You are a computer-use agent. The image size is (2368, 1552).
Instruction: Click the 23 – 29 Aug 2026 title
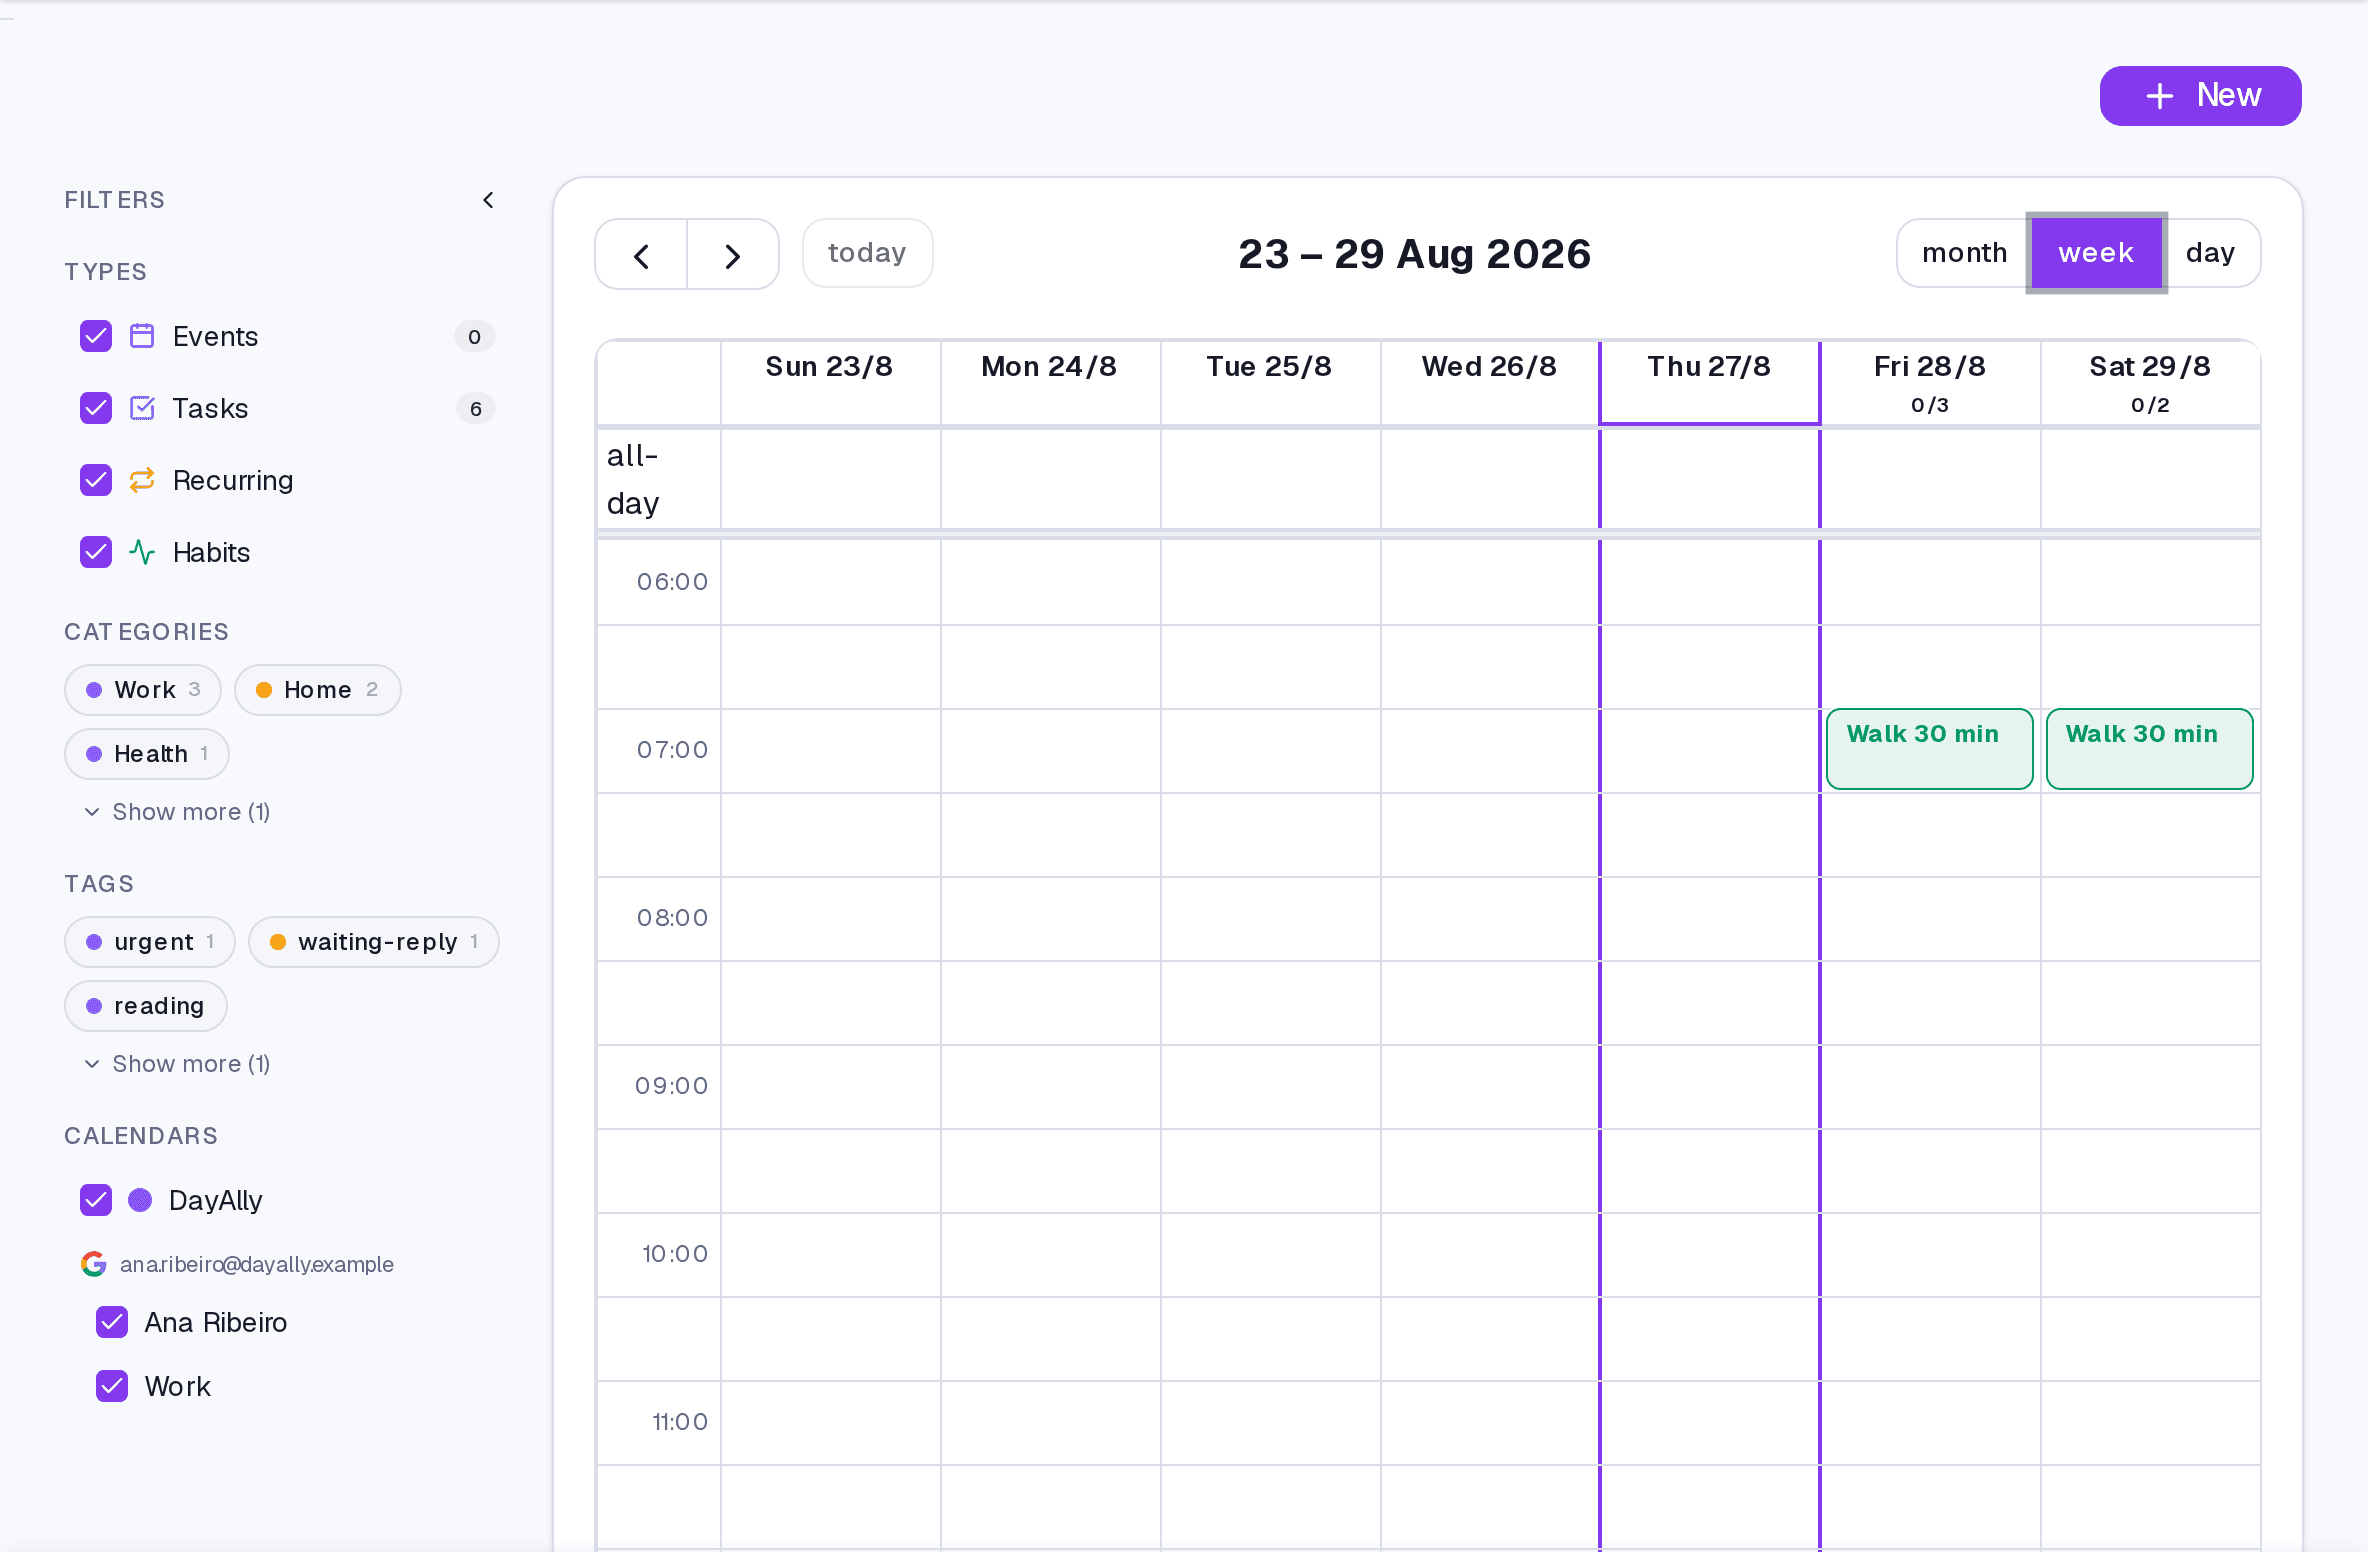[x=1414, y=254]
